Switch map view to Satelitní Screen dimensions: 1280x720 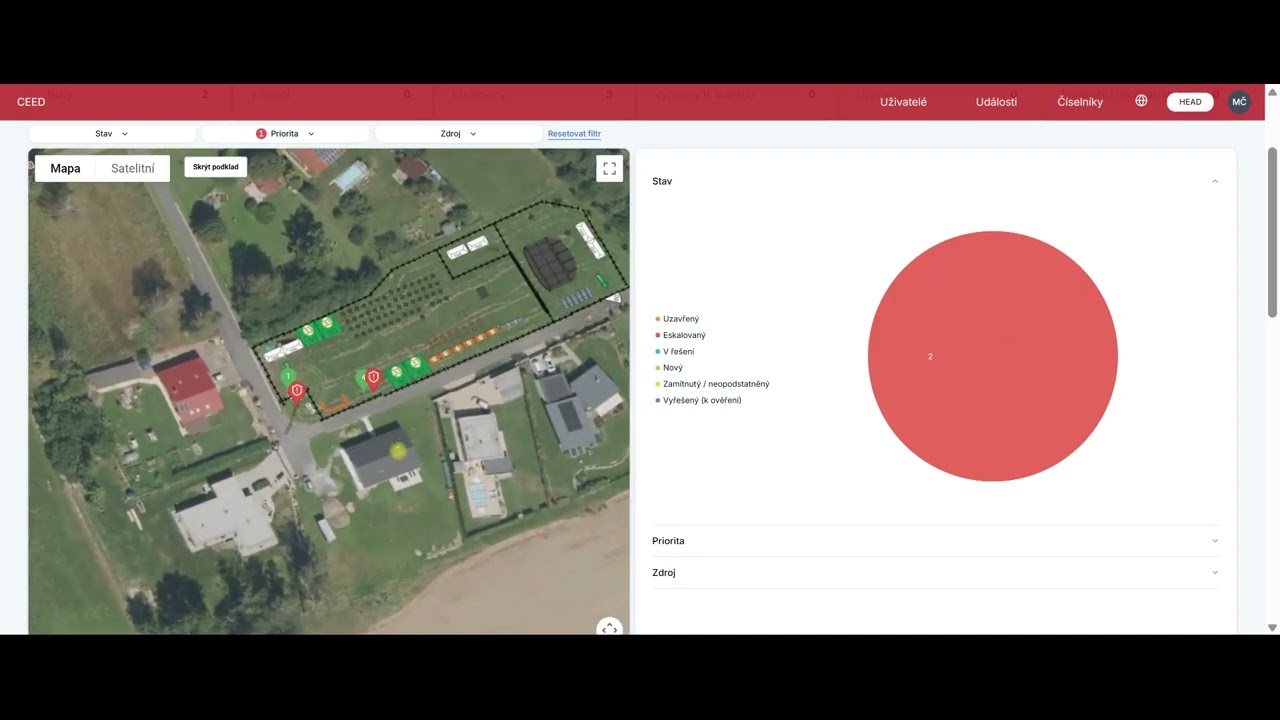133,168
